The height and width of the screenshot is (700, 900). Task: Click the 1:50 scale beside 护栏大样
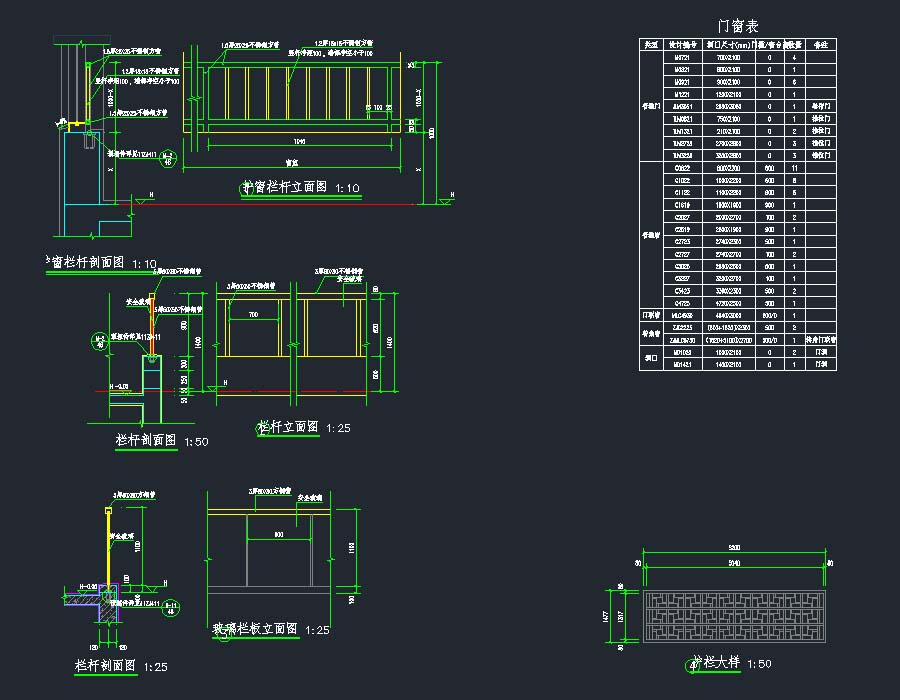tap(759, 664)
